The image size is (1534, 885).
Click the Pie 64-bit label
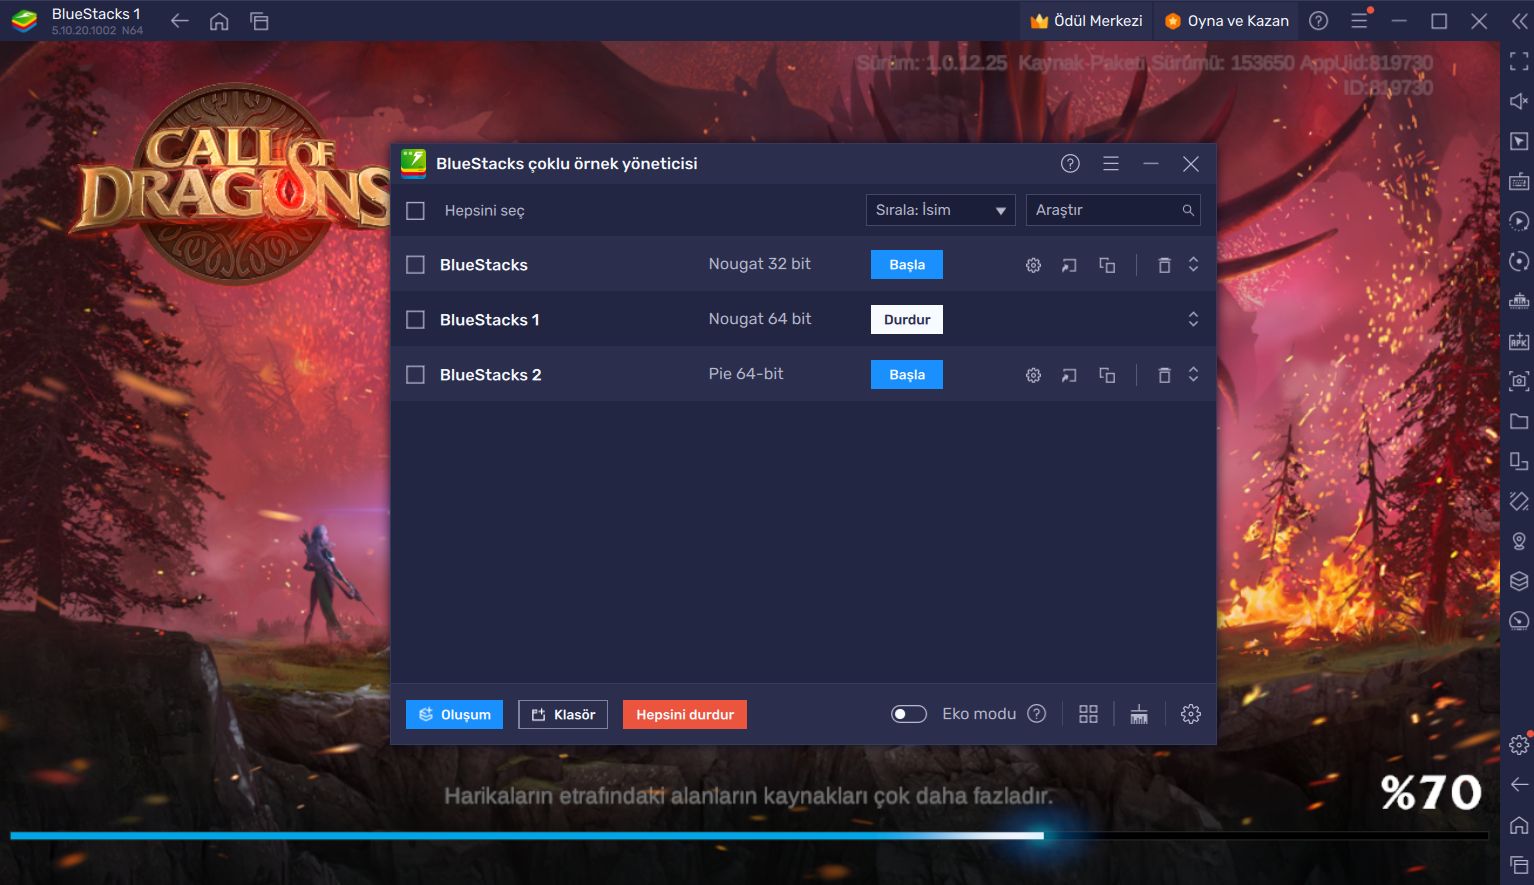(x=746, y=374)
